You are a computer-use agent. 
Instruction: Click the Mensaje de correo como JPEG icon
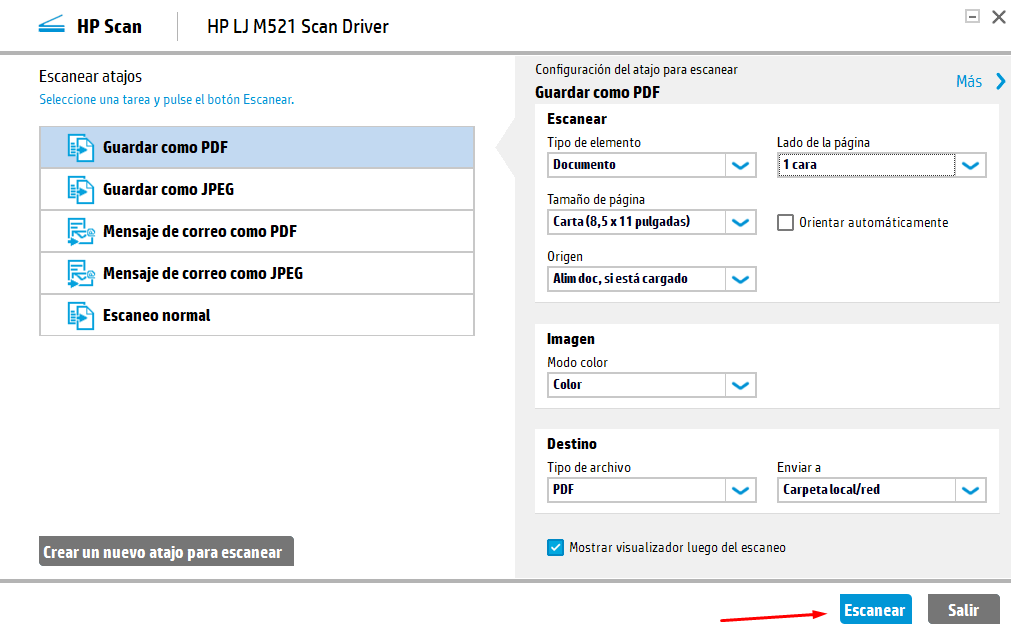tap(81, 273)
